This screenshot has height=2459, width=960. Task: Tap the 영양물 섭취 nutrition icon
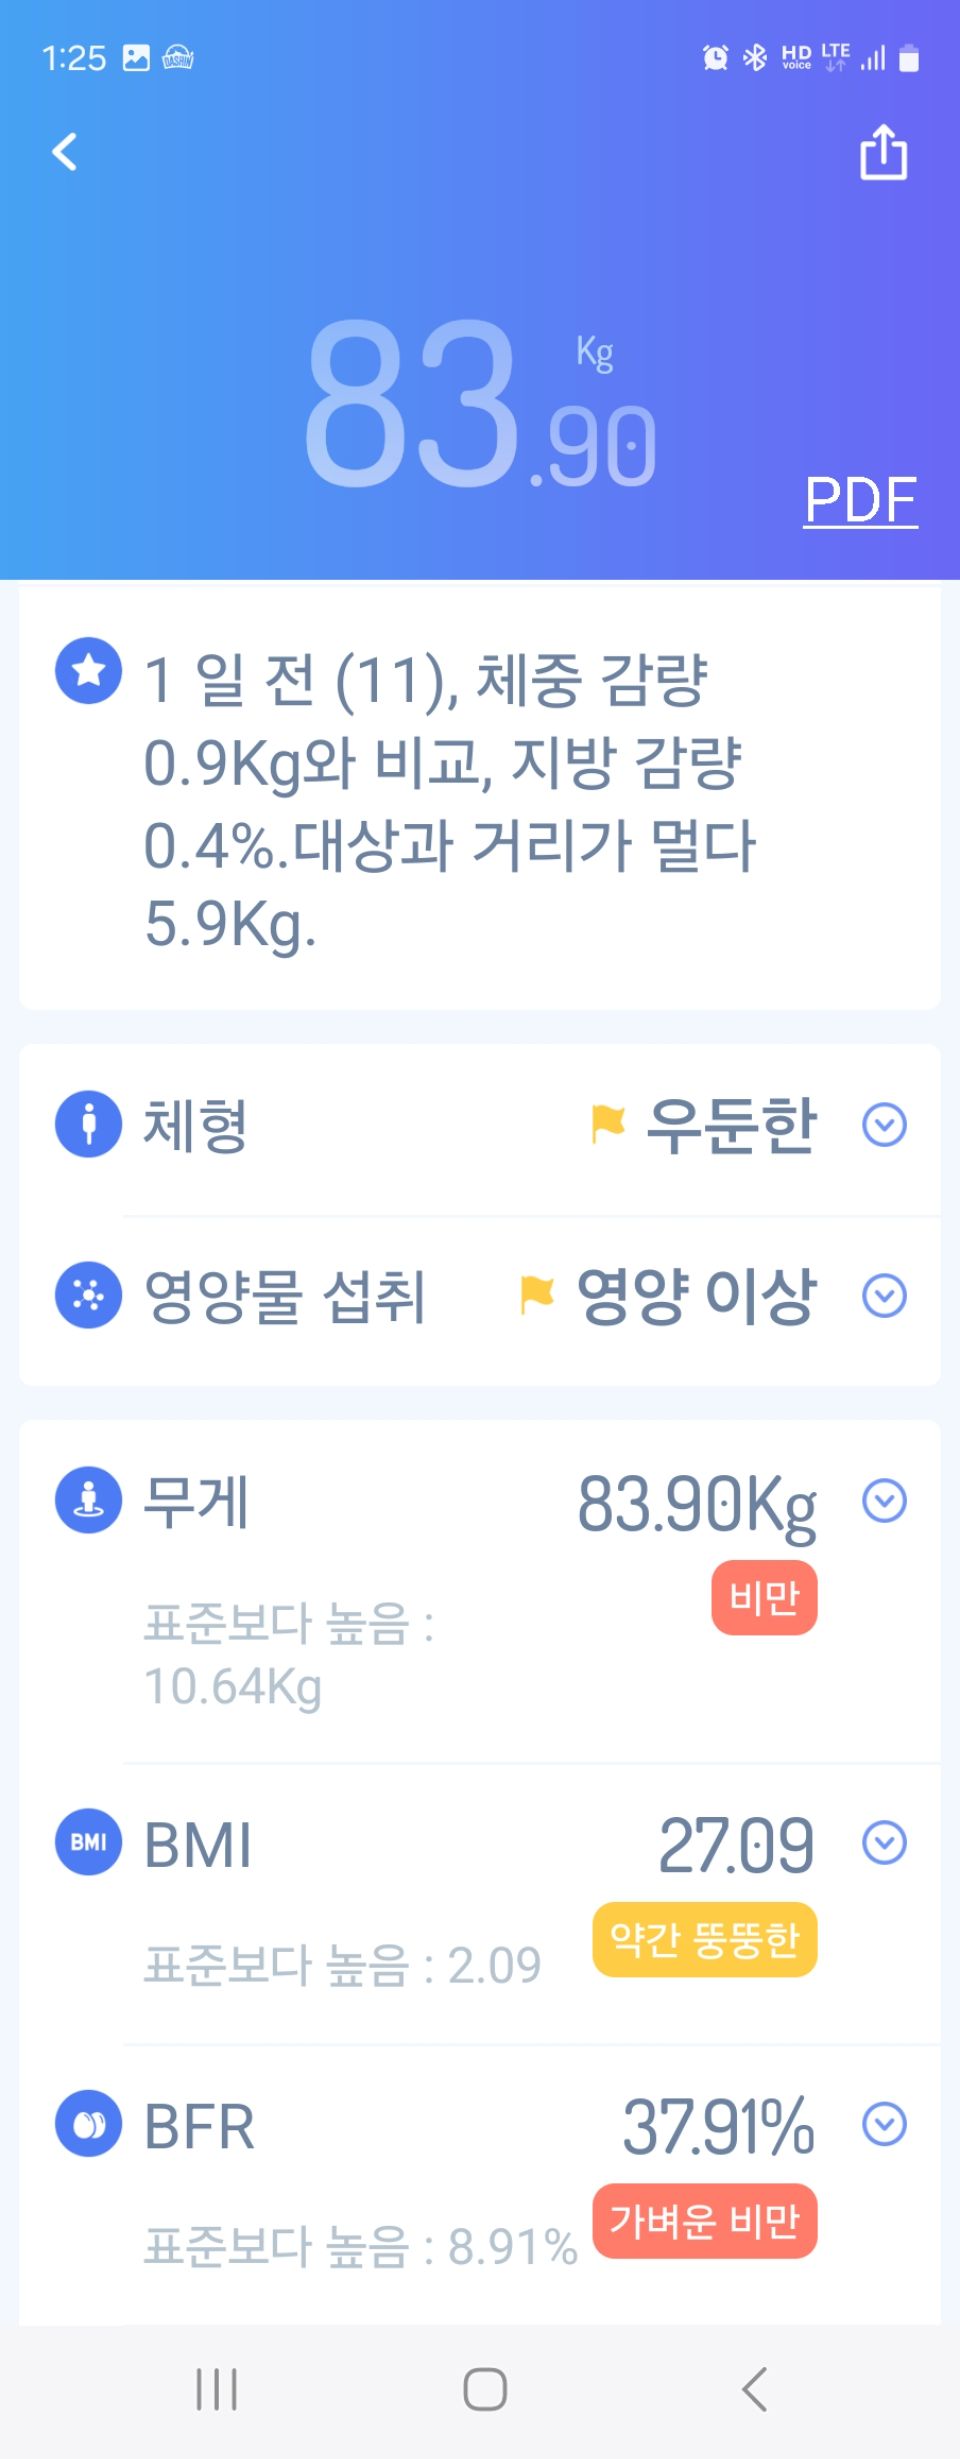click(88, 1295)
